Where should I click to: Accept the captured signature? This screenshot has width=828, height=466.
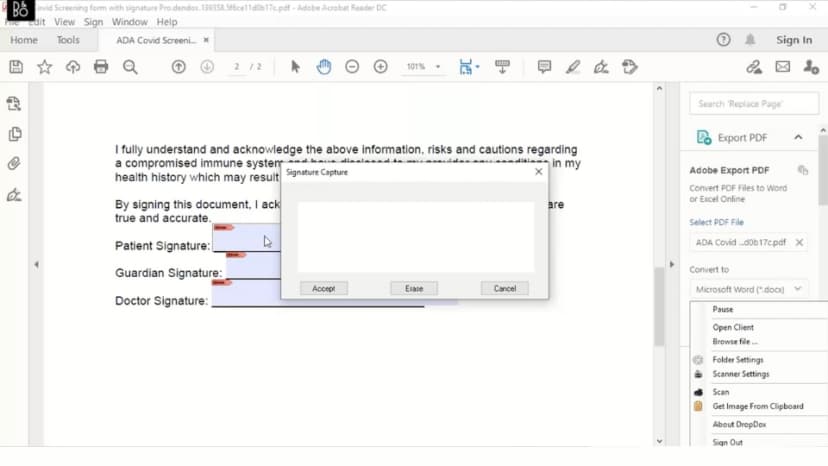coord(324,288)
